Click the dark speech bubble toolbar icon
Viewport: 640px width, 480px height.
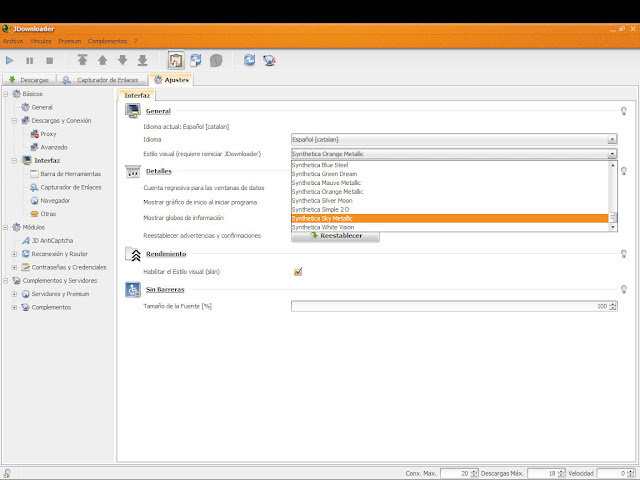(216, 61)
